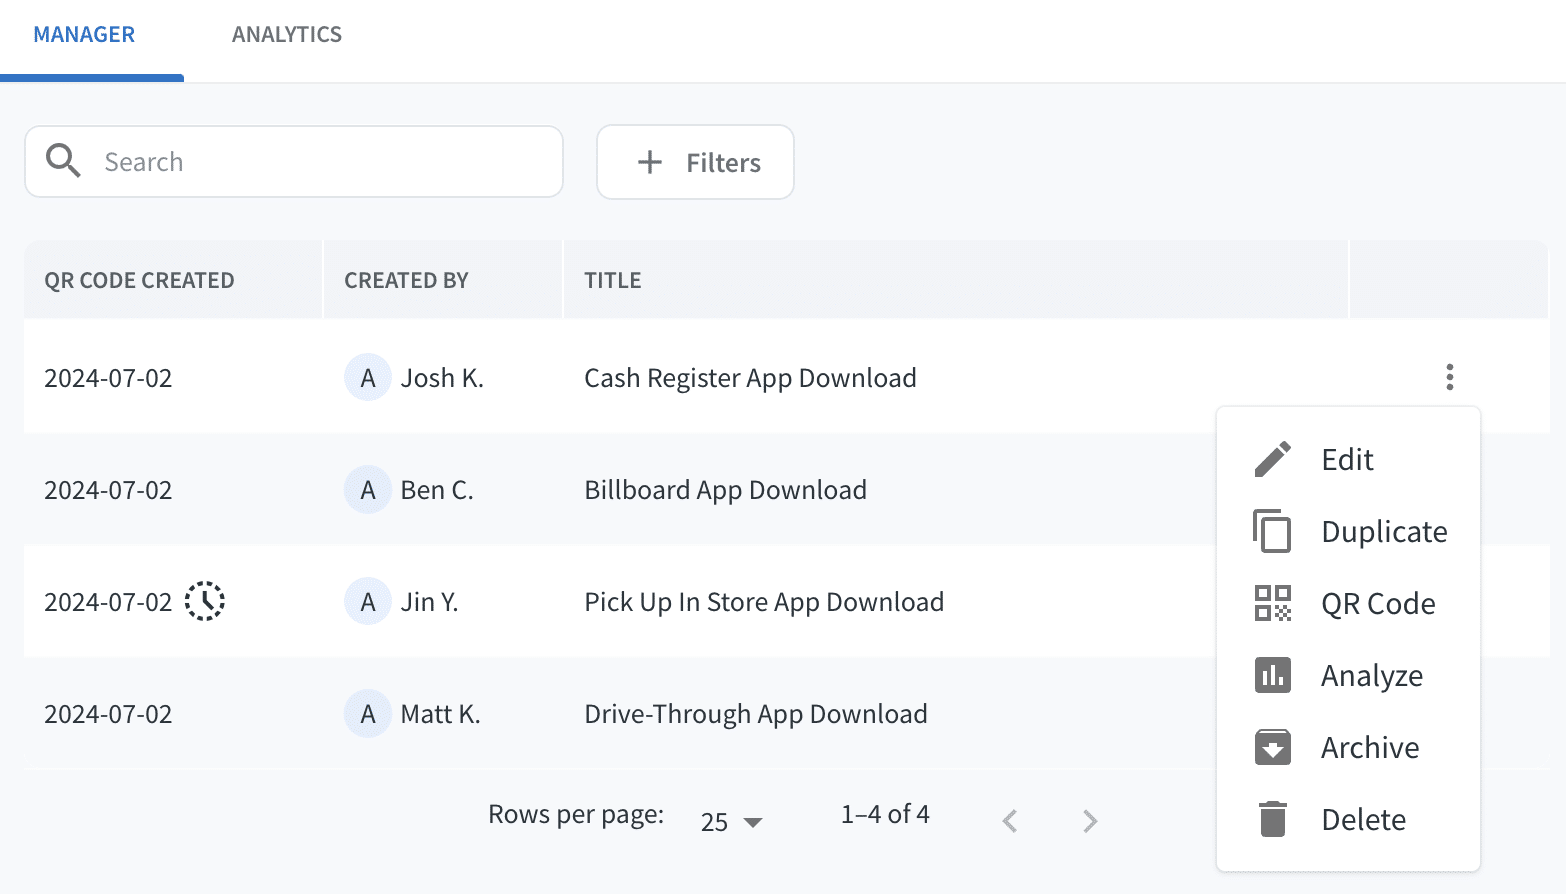
Task: Select the Edit pencil icon in the menu
Action: (x=1272, y=459)
